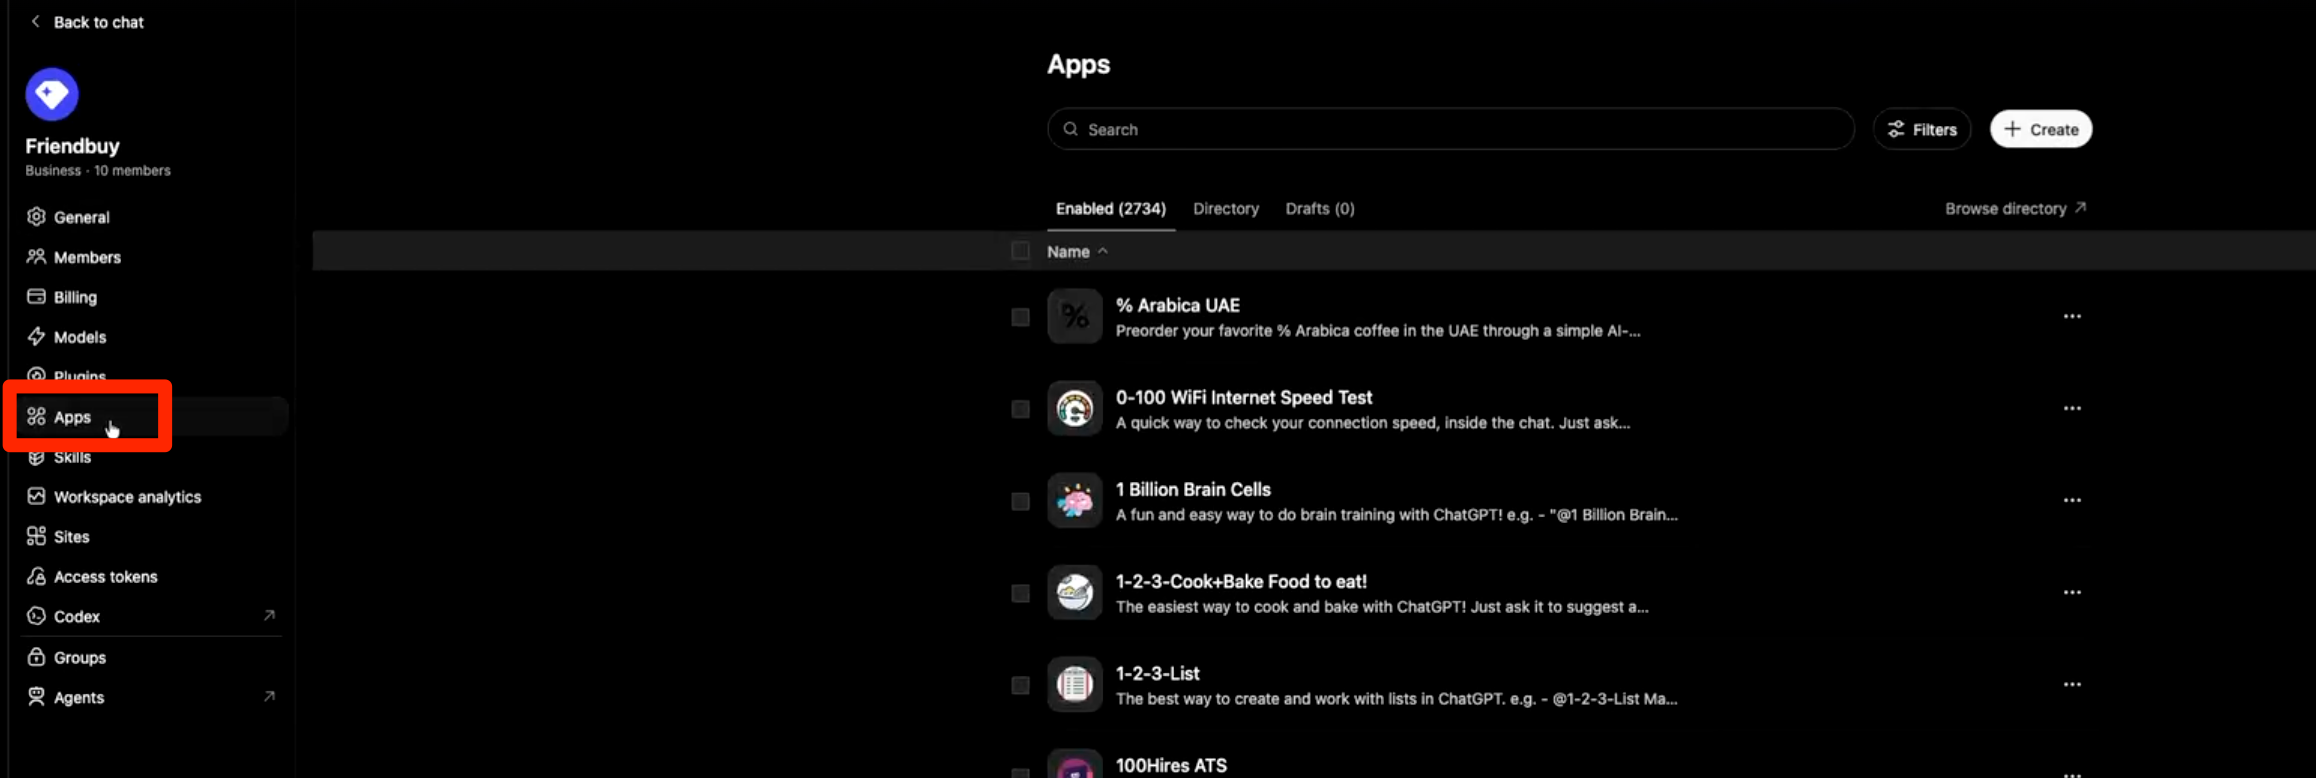Sort apps by the Name column header
Screen dimensions: 2316x778
point(1077,252)
